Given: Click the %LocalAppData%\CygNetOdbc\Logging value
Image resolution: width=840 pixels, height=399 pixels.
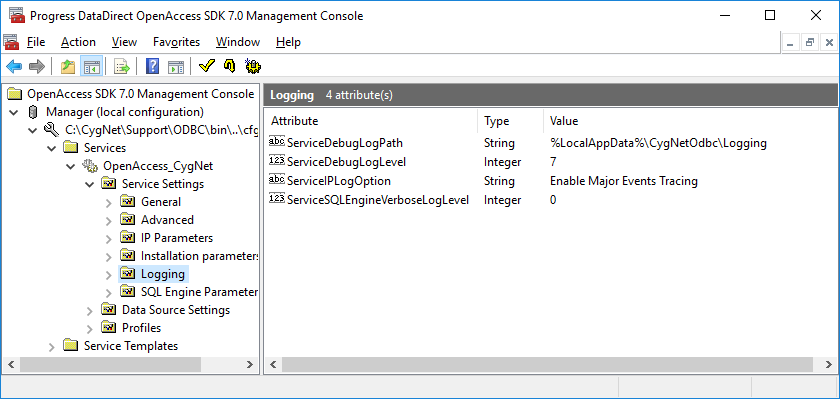Looking at the screenshot, I should tap(658, 143).
